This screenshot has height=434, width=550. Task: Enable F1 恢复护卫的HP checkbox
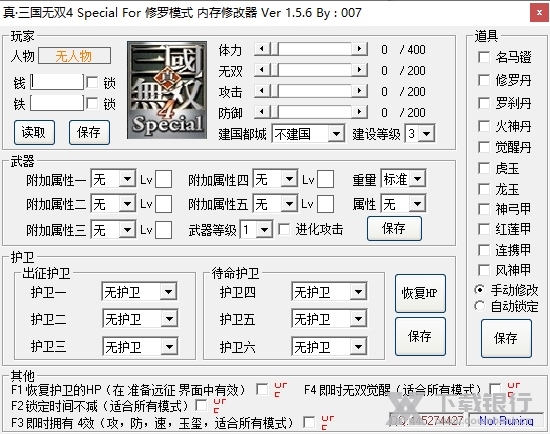(x=262, y=389)
